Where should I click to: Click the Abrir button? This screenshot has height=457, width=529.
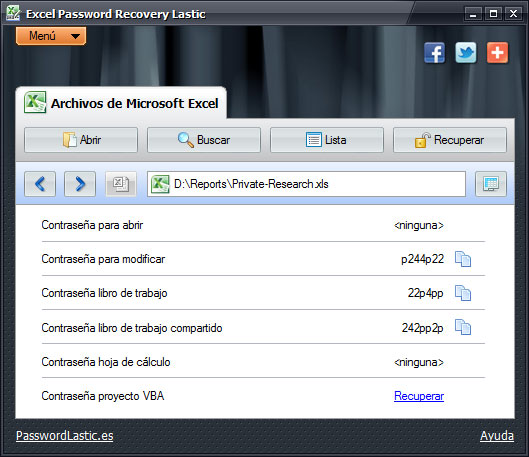coord(81,140)
